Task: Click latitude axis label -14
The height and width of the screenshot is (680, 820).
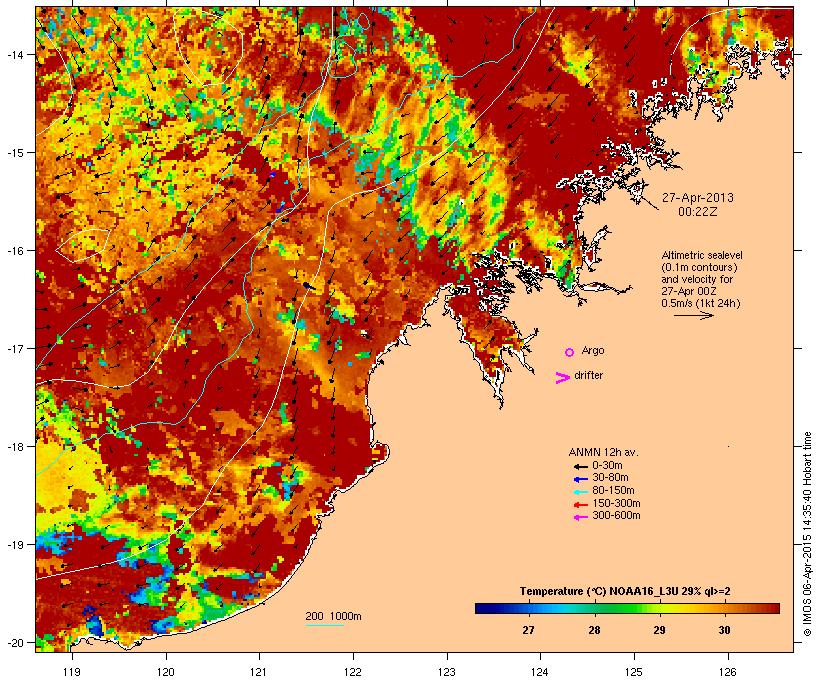Action: tap(15, 55)
